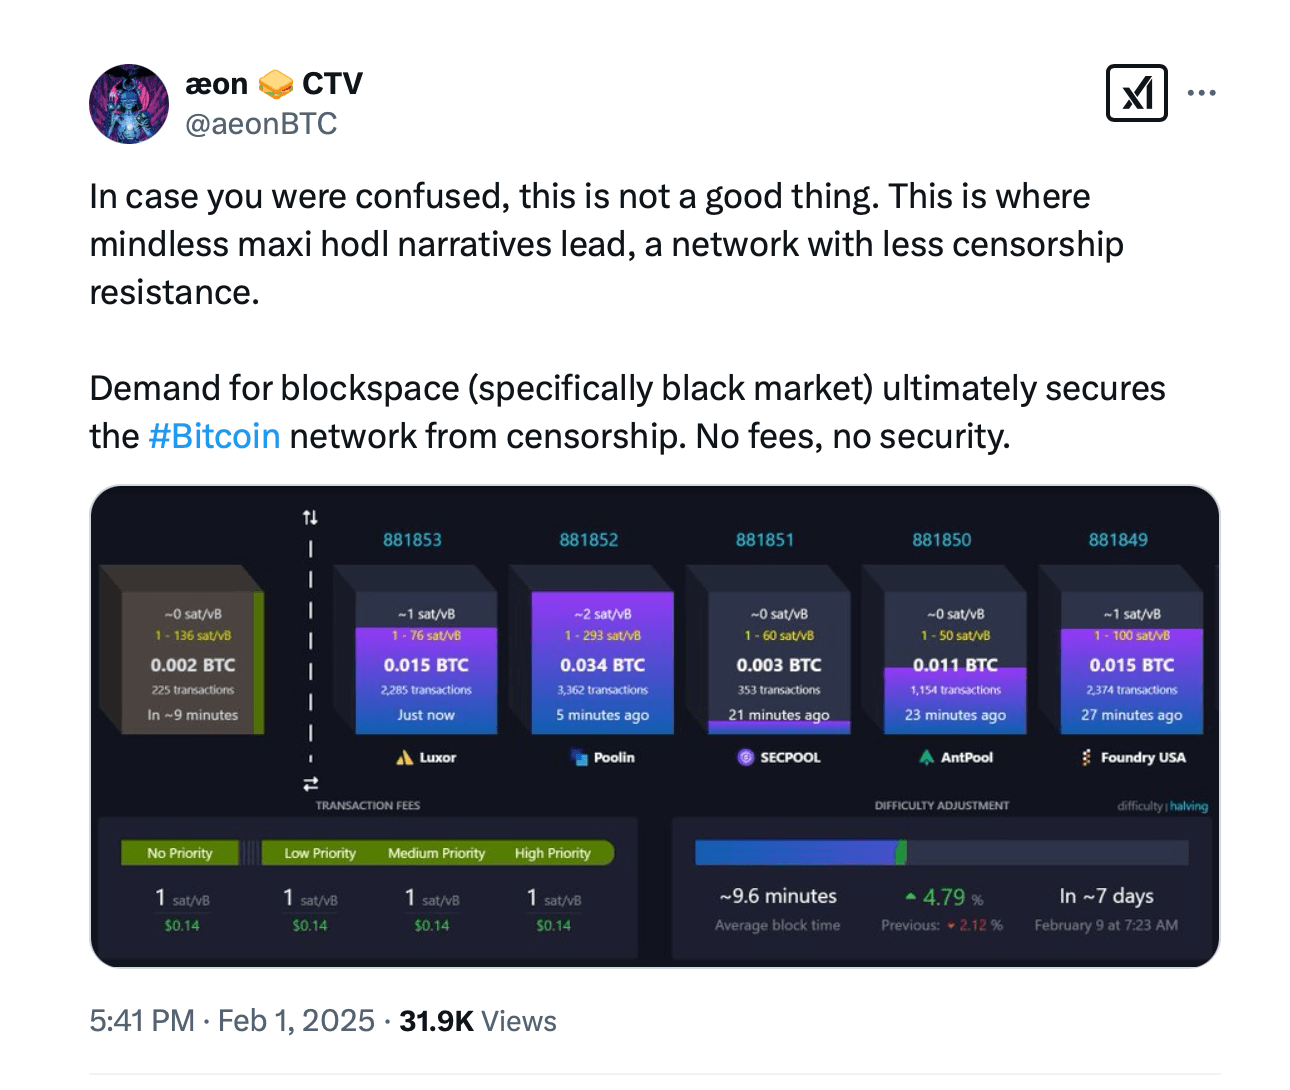1290x1090 pixels.
Task: Open the Grok xI icon
Action: [x=1136, y=93]
